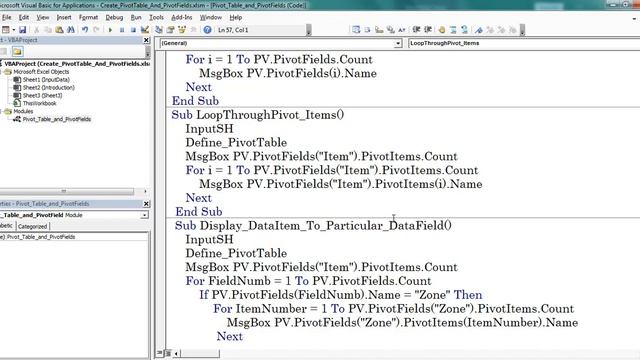Select Sheet3 (Sheet3) in the project tree
The image size is (640, 360).
click(x=42, y=96)
